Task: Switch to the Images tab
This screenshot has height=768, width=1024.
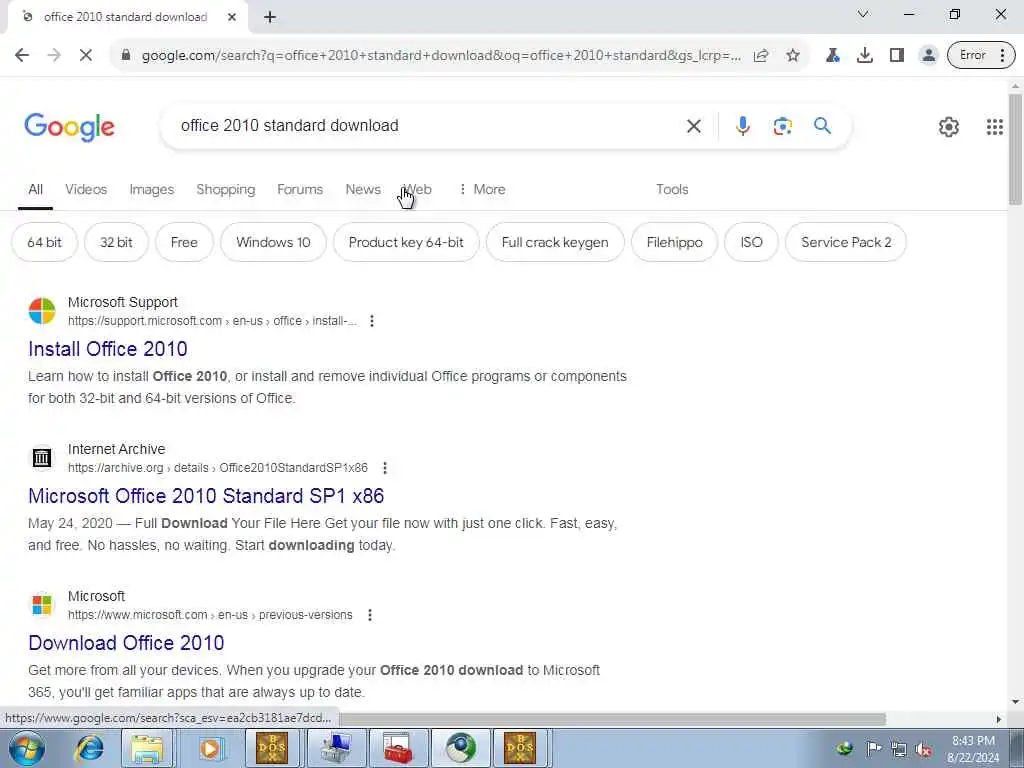Action: (152, 189)
